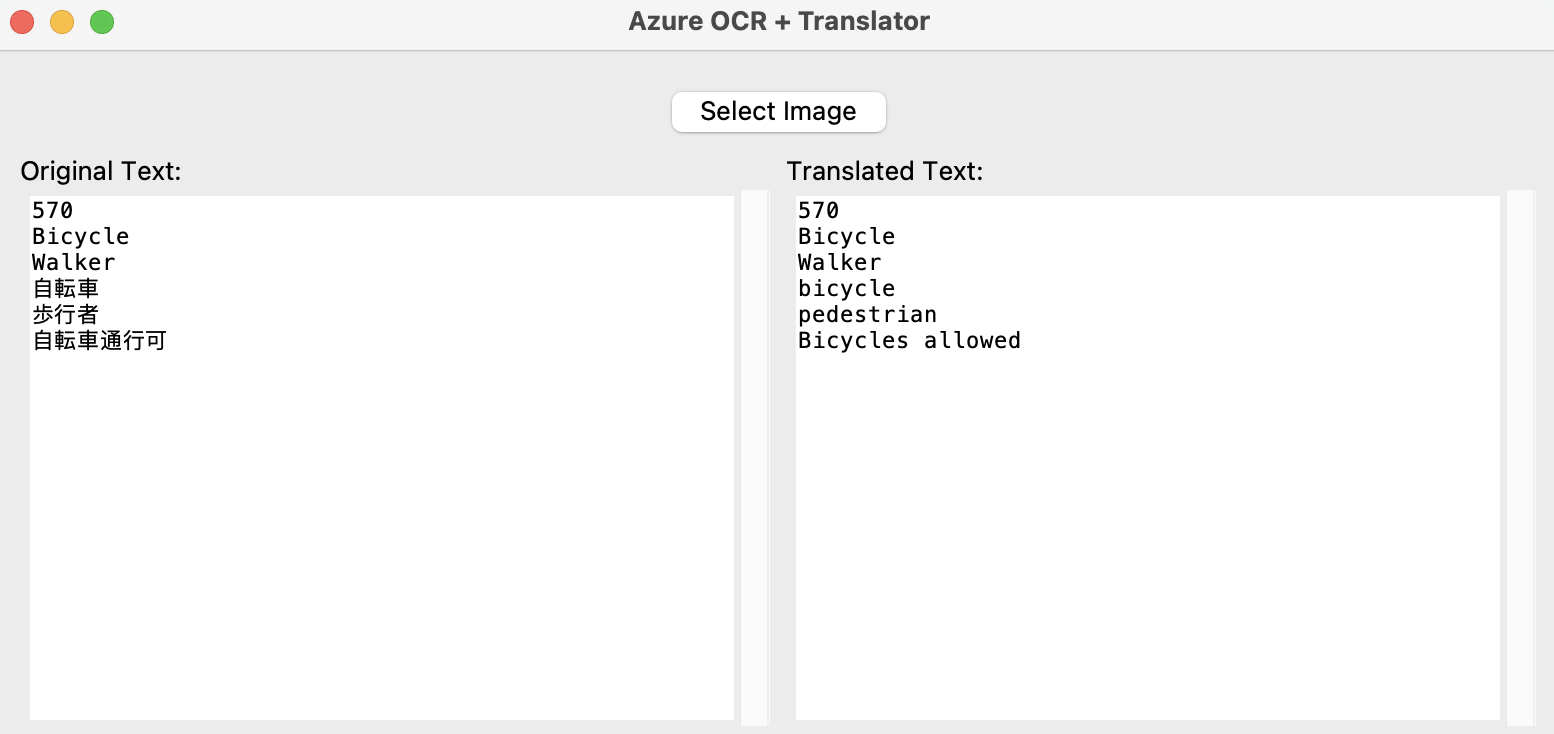
Task: Click the window title "Azure OCR + Translator"
Action: pyautogui.click(x=779, y=21)
